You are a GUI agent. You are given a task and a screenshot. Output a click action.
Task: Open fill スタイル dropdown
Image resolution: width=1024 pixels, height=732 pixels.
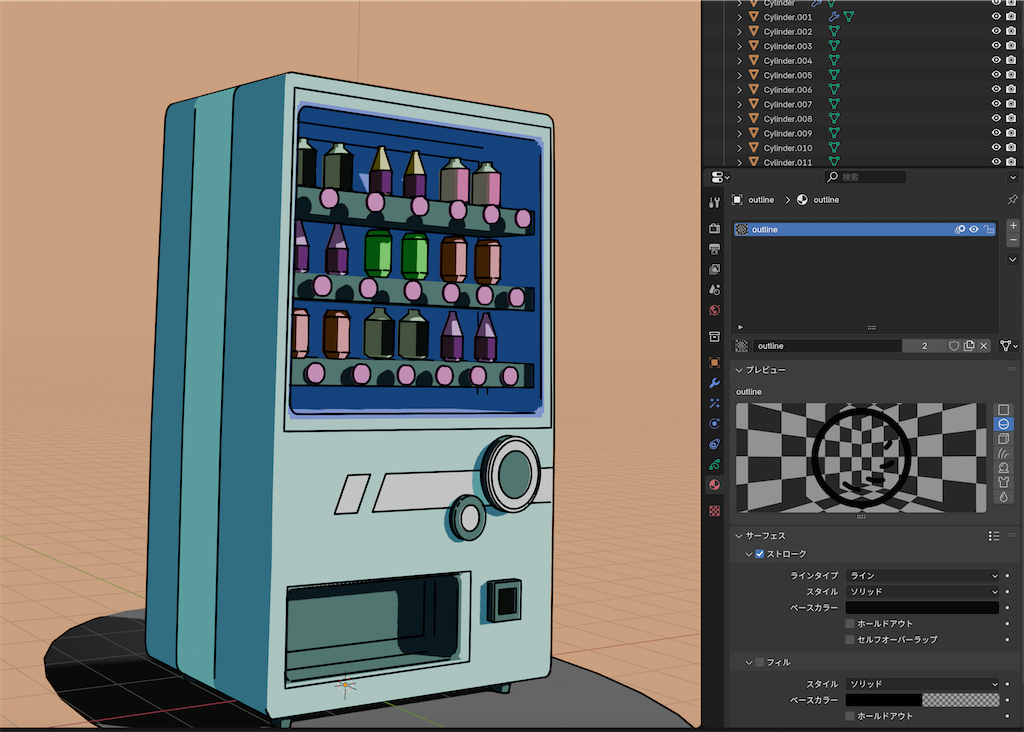click(922, 684)
